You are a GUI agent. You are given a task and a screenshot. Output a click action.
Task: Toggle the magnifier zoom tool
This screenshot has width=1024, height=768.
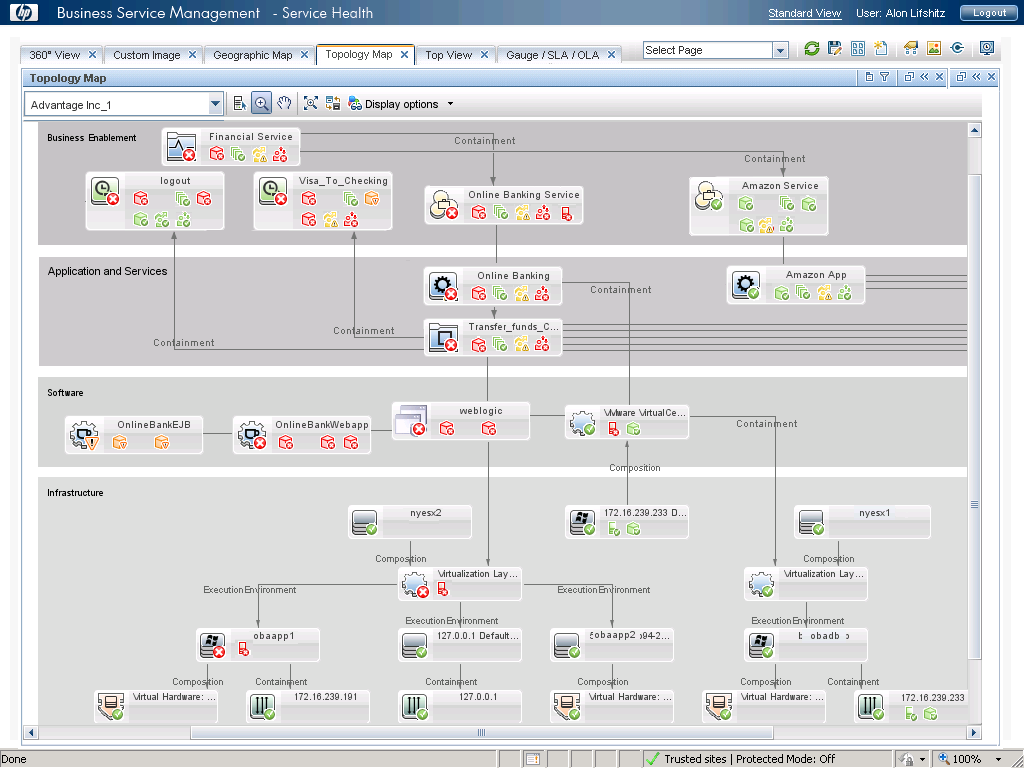pos(261,103)
